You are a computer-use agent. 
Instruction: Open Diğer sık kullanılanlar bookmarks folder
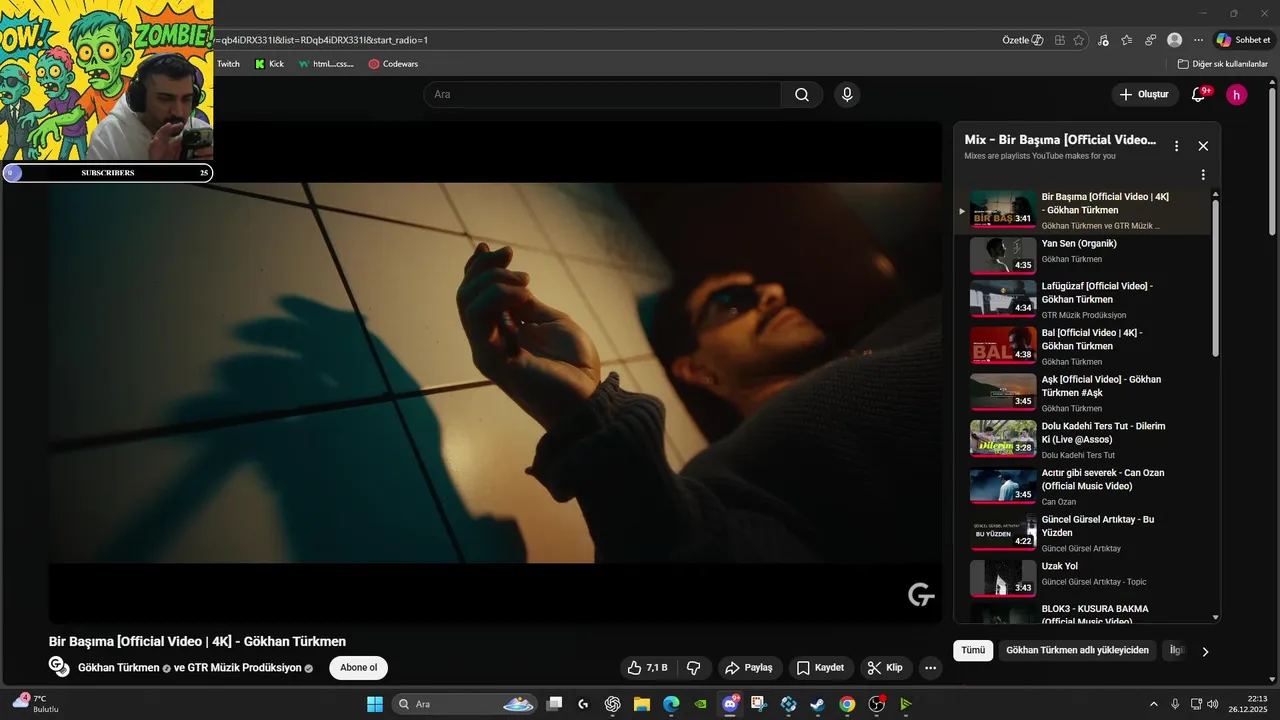1222,64
